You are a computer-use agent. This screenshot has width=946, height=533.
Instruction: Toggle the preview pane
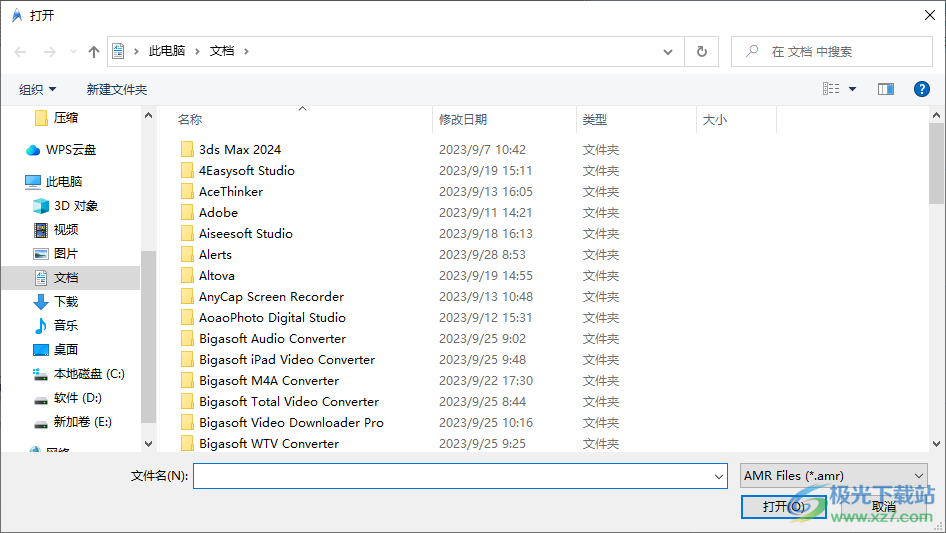coord(886,89)
